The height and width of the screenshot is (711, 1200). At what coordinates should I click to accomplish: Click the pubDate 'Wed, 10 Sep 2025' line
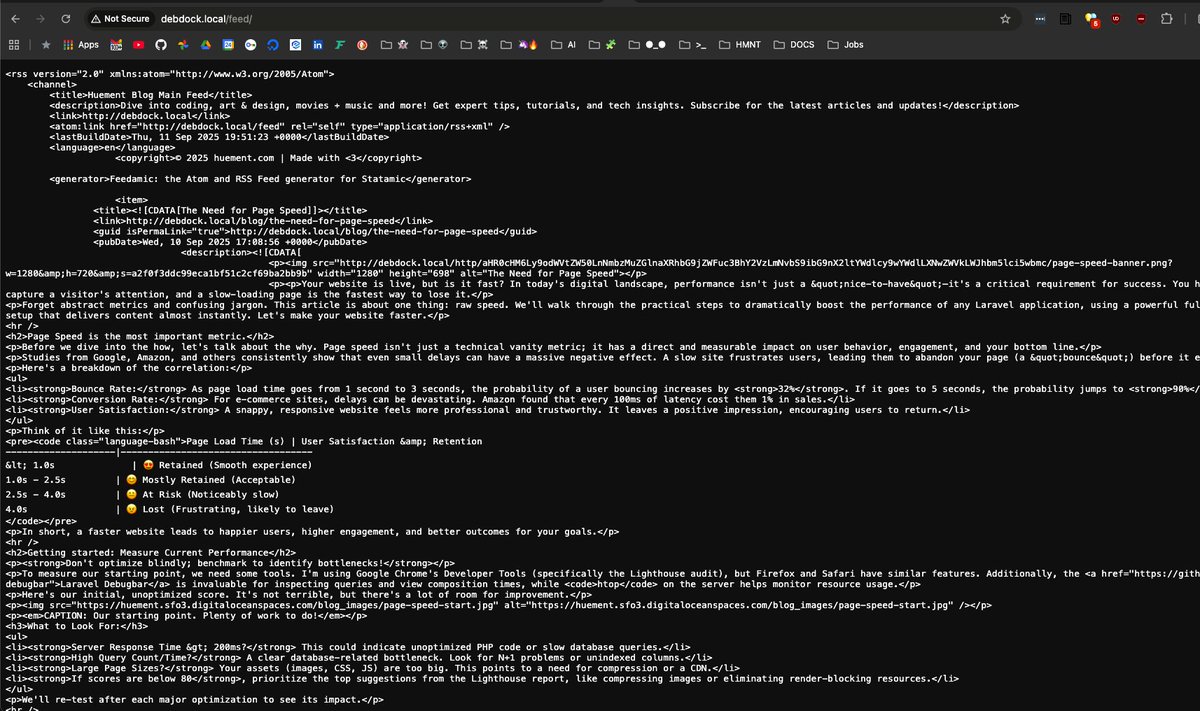point(229,242)
